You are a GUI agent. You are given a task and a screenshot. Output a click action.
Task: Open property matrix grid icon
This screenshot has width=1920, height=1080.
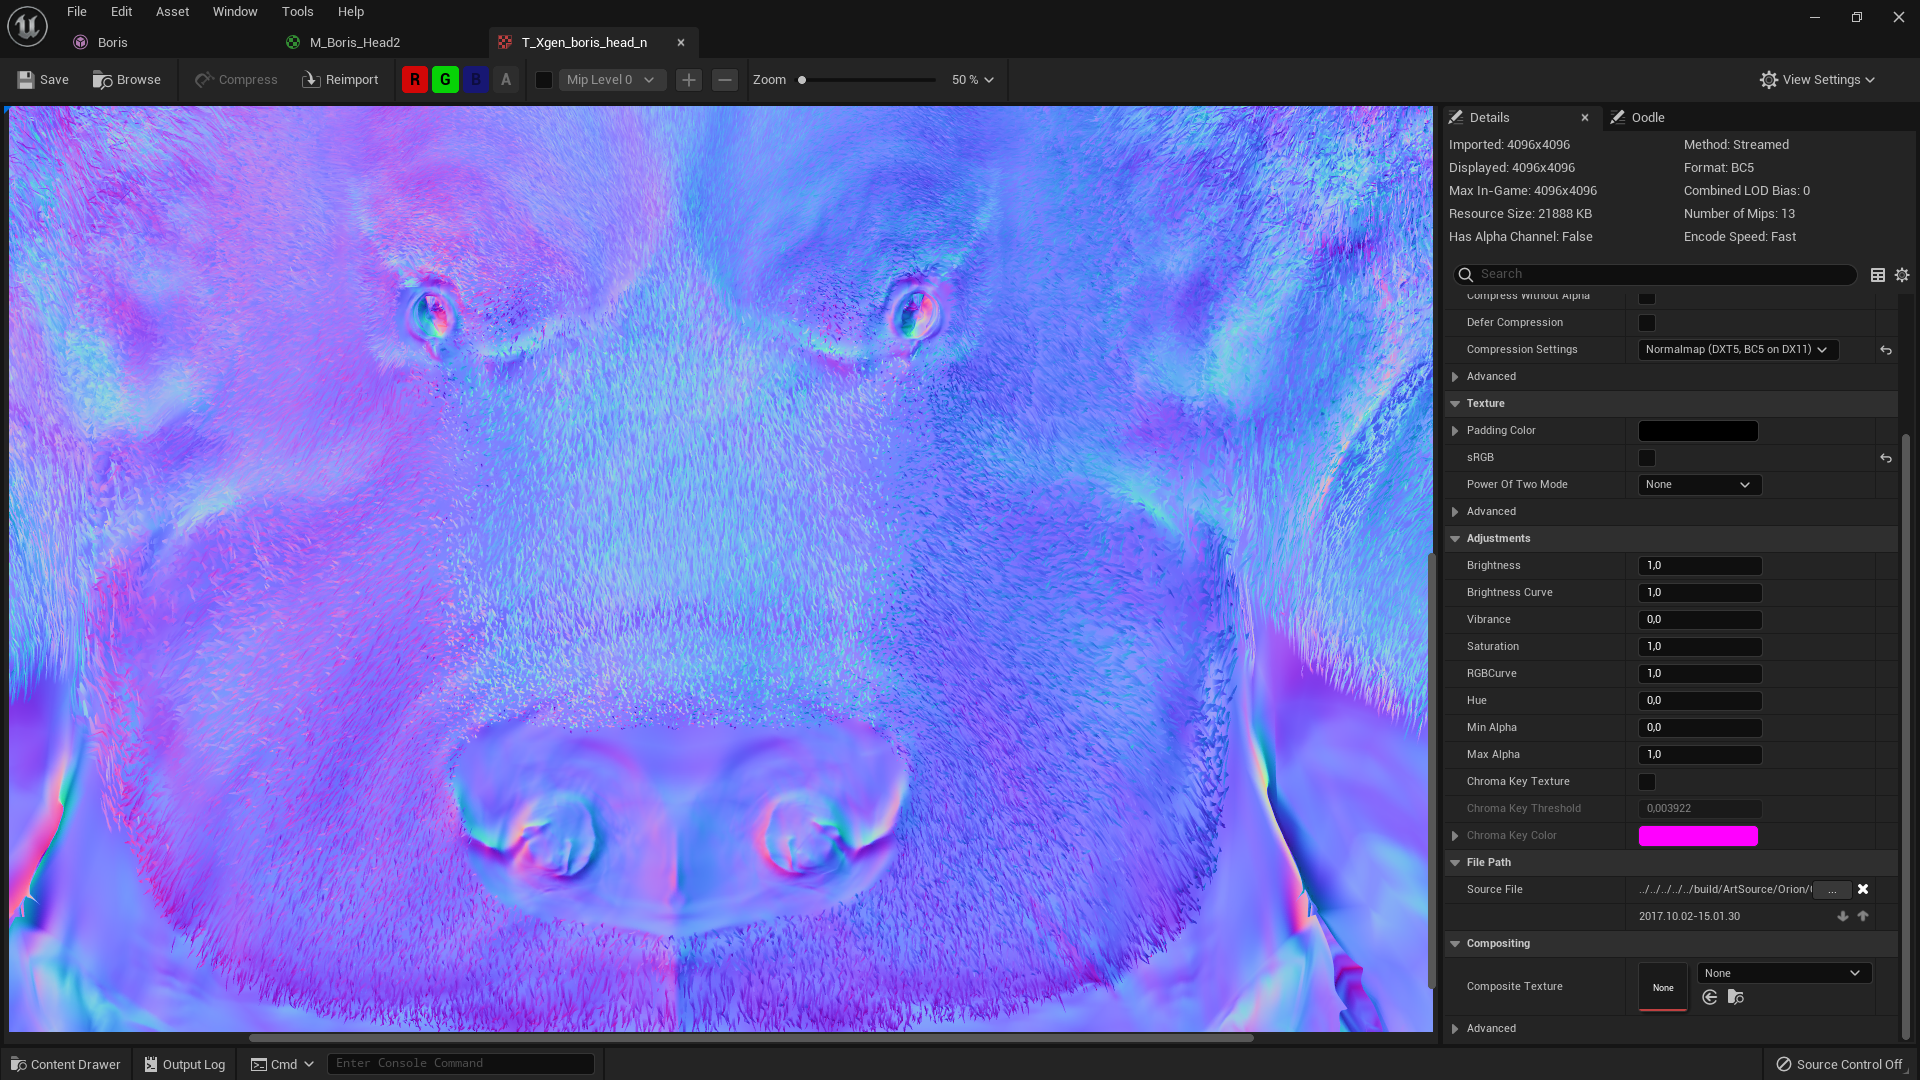[1878, 275]
